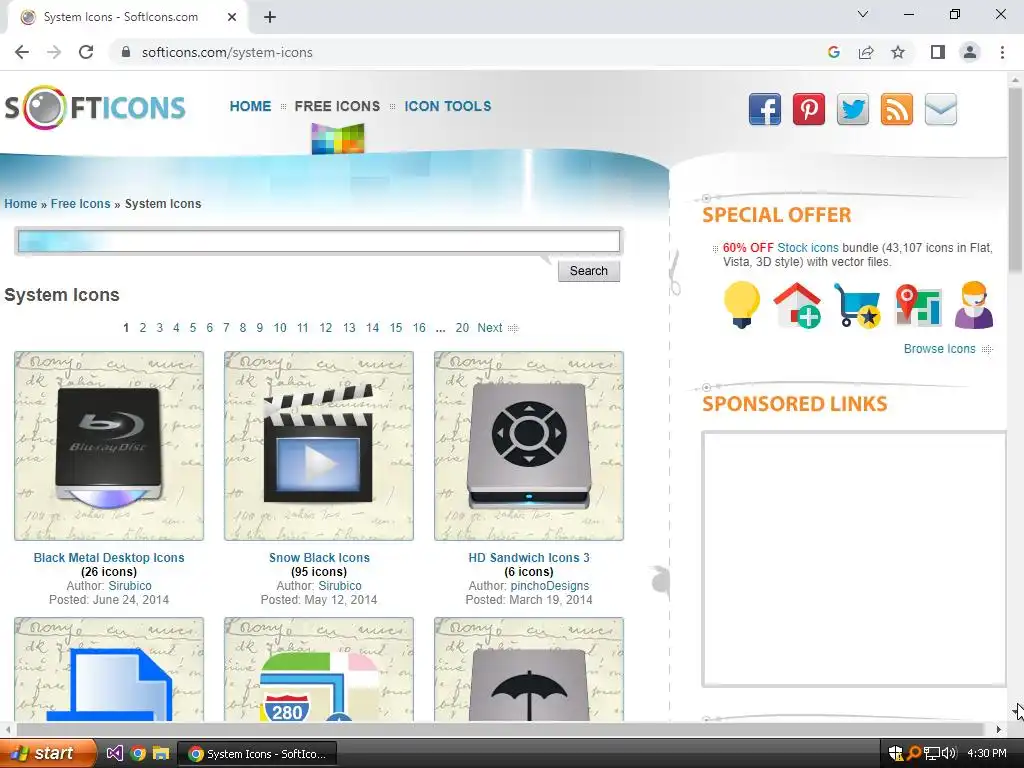This screenshot has height=768, width=1024.
Task: Click the Stock icons offer link
Action: pyautogui.click(x=808, y=248)
